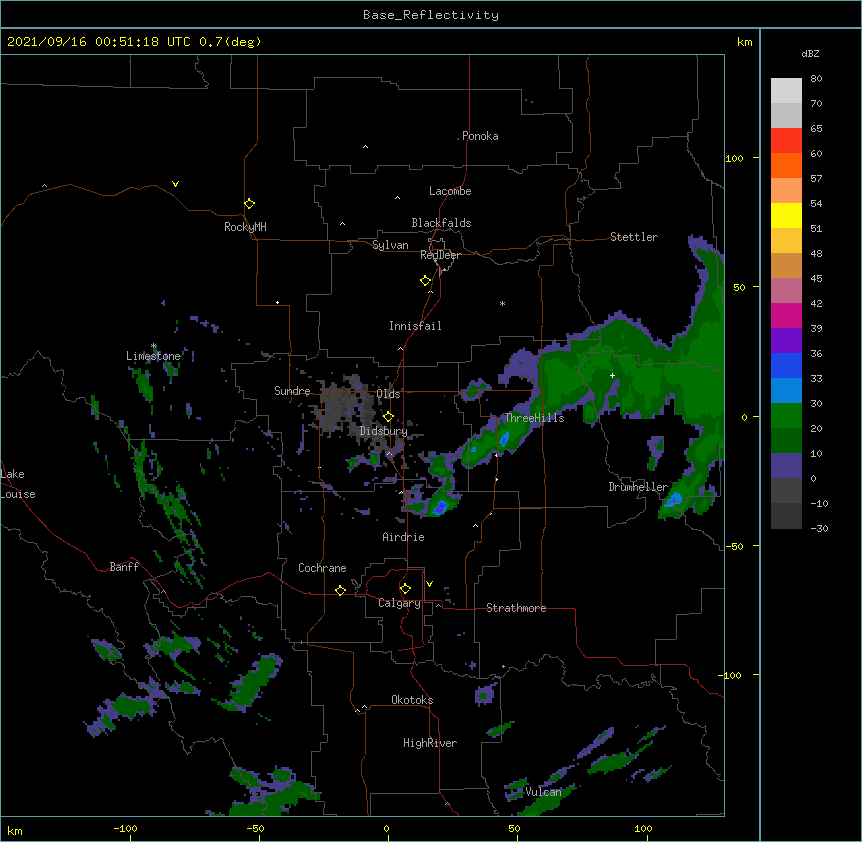The width and height of the screenshot is (862, 842).
Task: Click the Olds town label
Action: 388,394
